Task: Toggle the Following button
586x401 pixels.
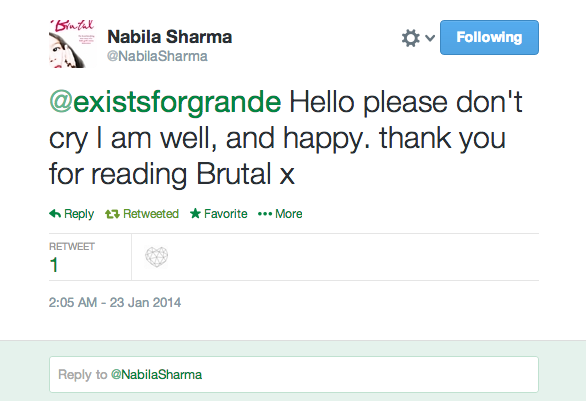Action: (489, 37)
